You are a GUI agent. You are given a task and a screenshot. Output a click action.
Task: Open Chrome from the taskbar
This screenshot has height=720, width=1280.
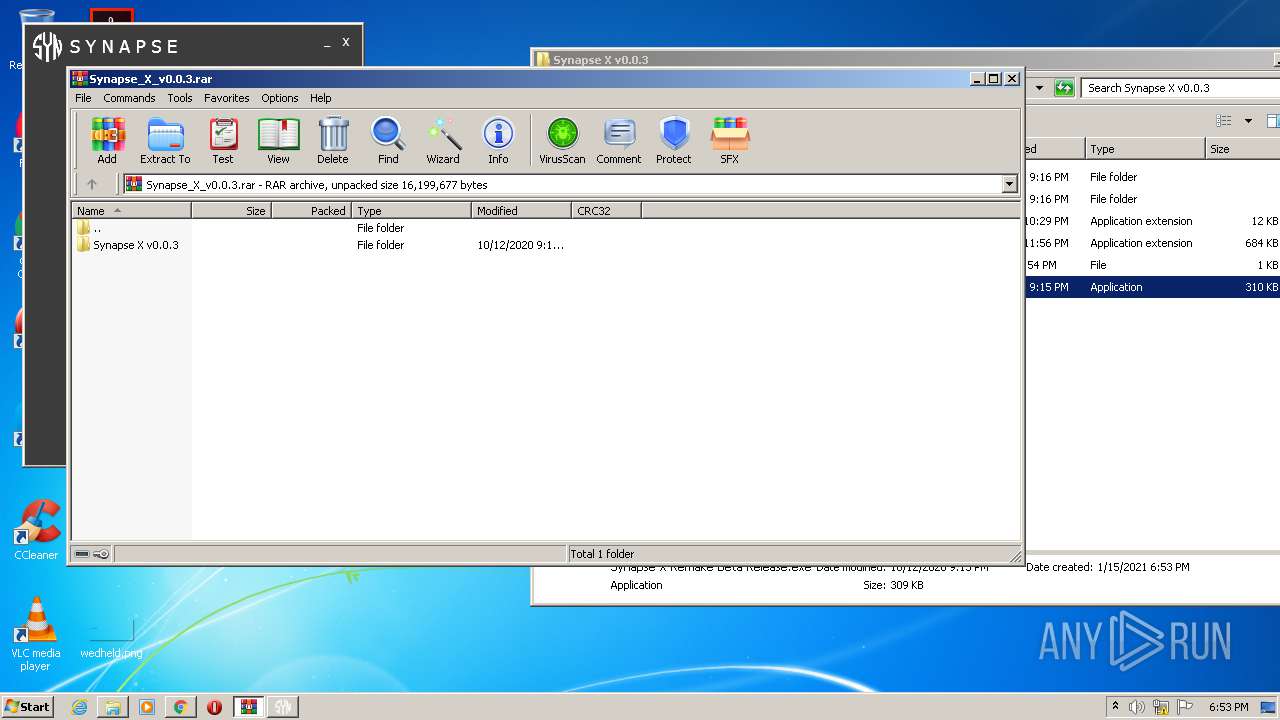pos(181,707)
